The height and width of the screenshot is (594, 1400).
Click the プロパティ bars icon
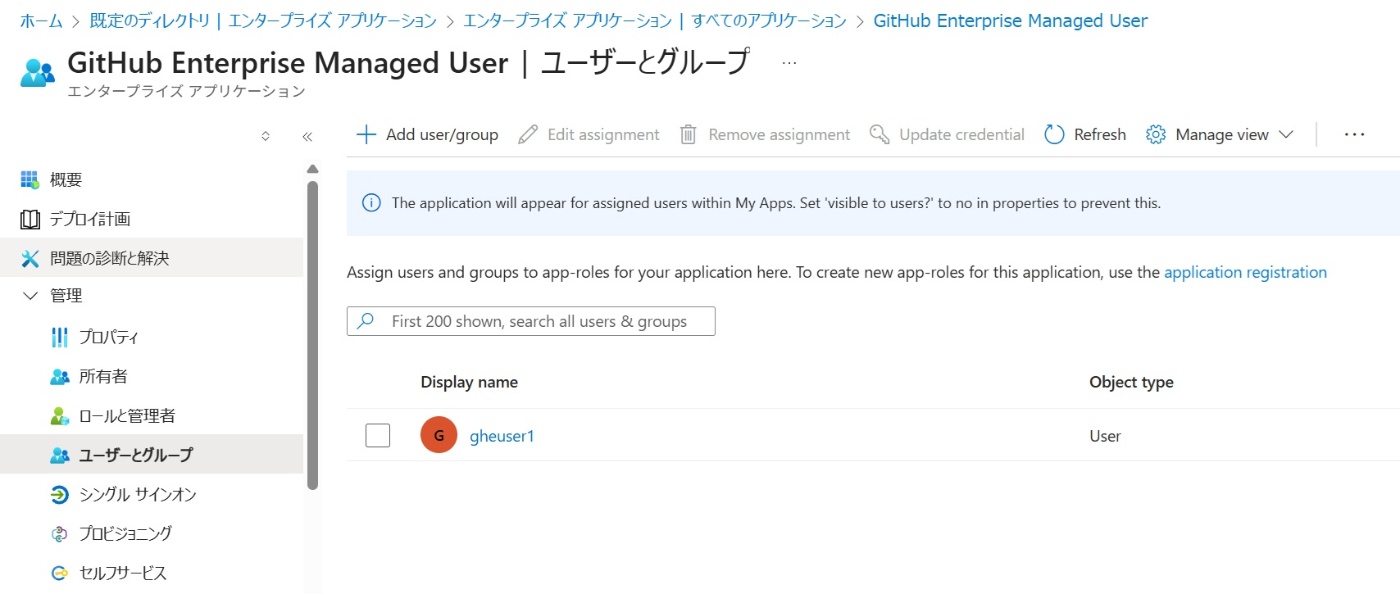point(60,337)
